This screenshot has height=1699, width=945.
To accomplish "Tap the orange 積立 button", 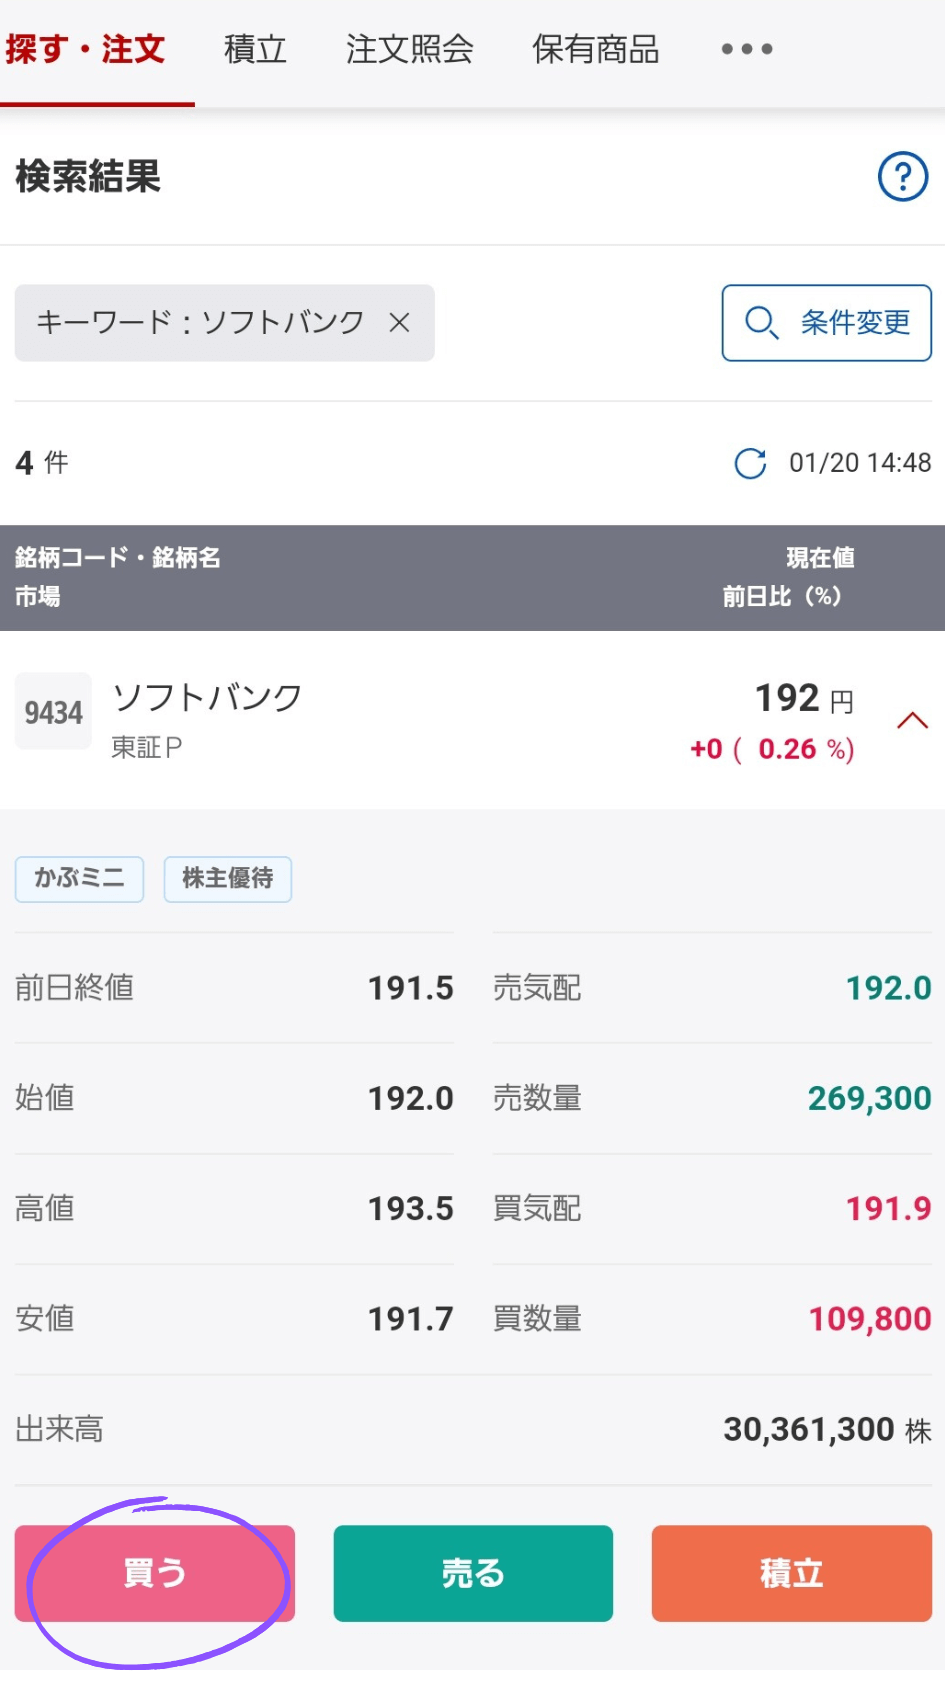I will click(791, 1572).
